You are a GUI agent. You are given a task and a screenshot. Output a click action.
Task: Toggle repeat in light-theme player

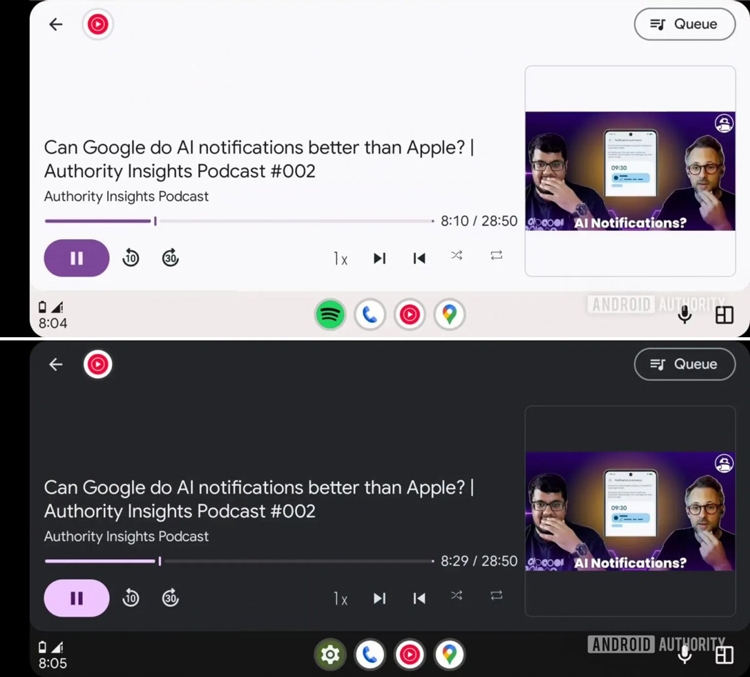point(496,255)
